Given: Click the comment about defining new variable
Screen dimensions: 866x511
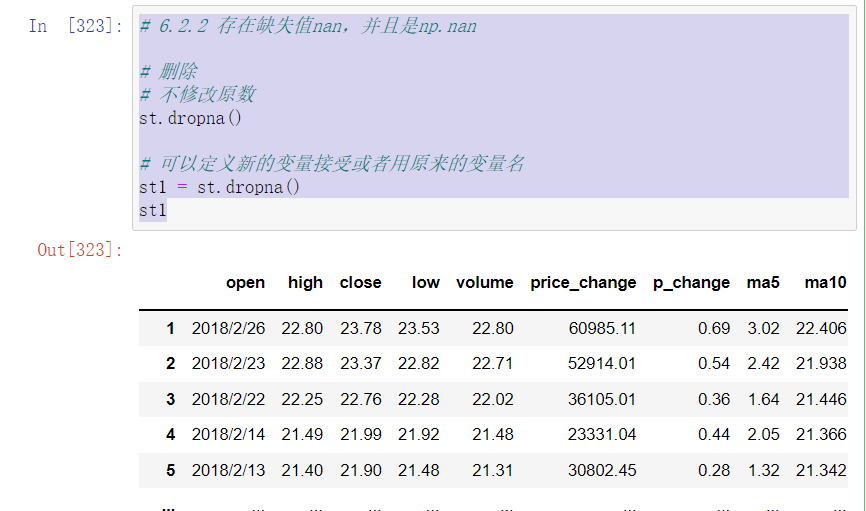Looking at the screenshot, I should [332, 164].
